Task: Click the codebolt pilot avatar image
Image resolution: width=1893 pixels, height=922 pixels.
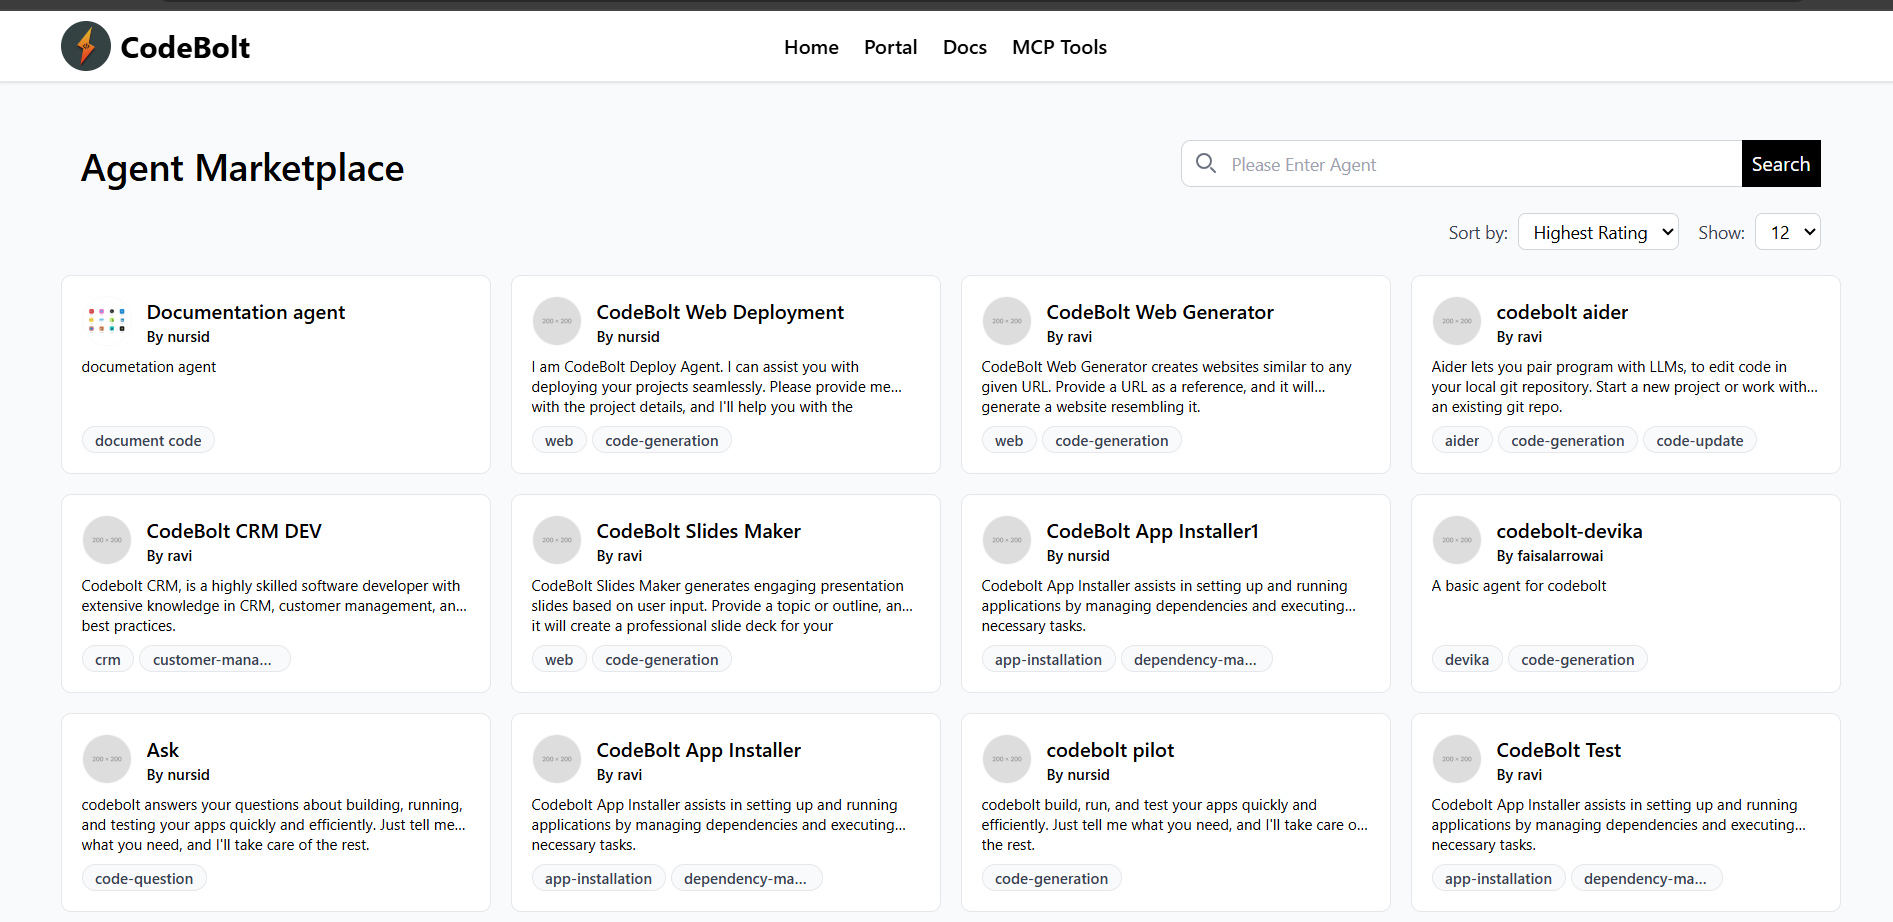Action: 1007,759
